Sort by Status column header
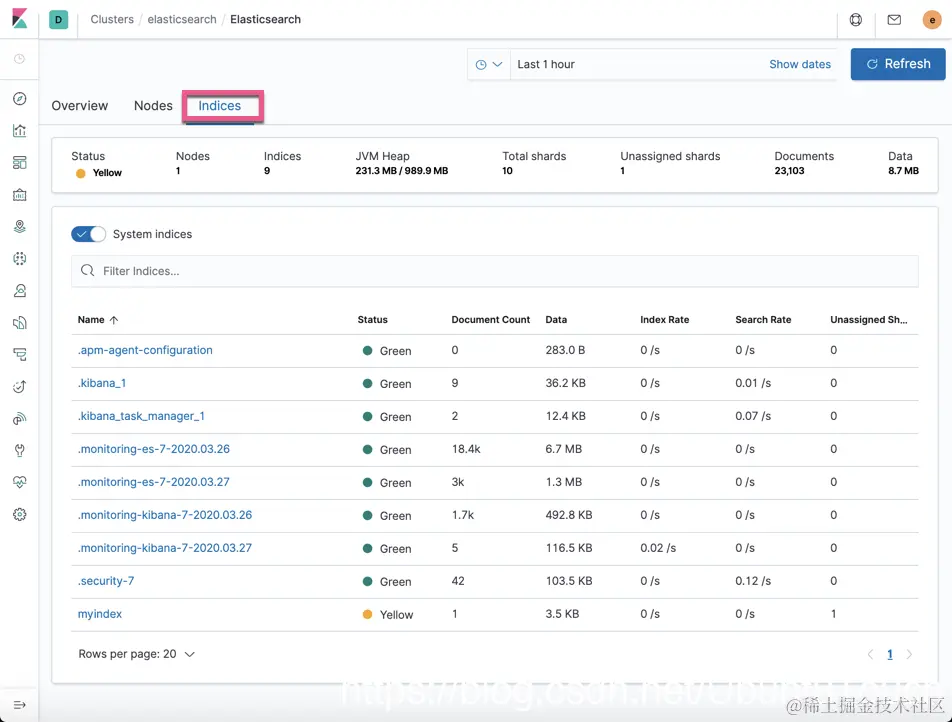Screen dimensions: 952x722 [372, 319]
